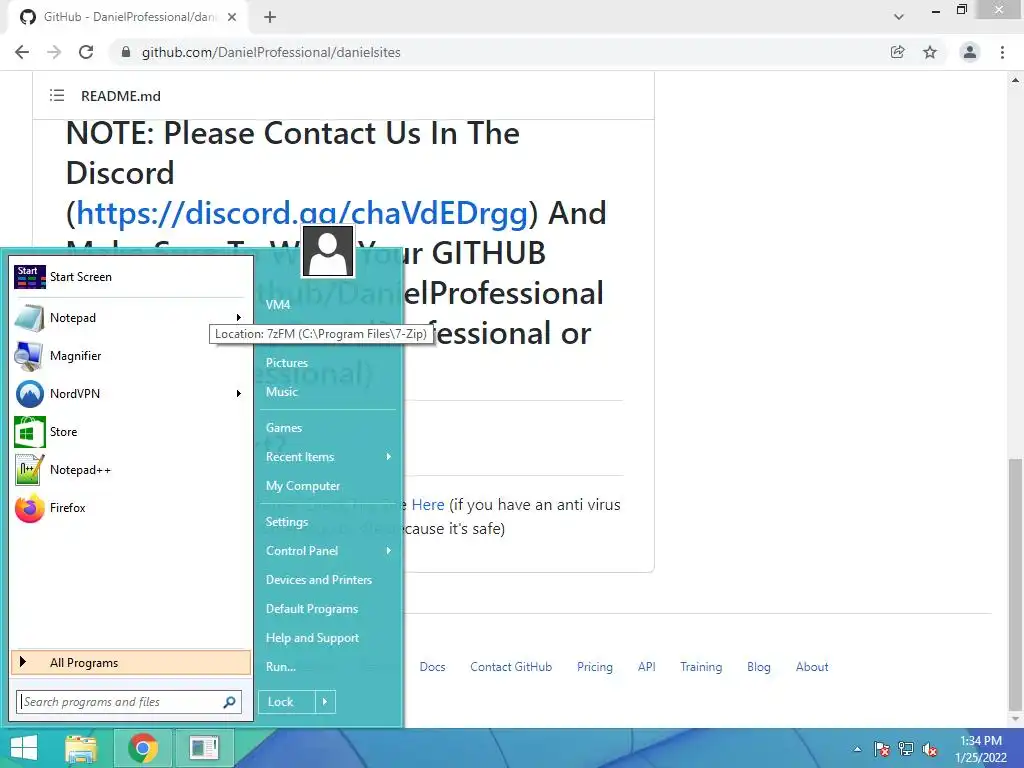Open the Discord invite link in README

point(302,213)
